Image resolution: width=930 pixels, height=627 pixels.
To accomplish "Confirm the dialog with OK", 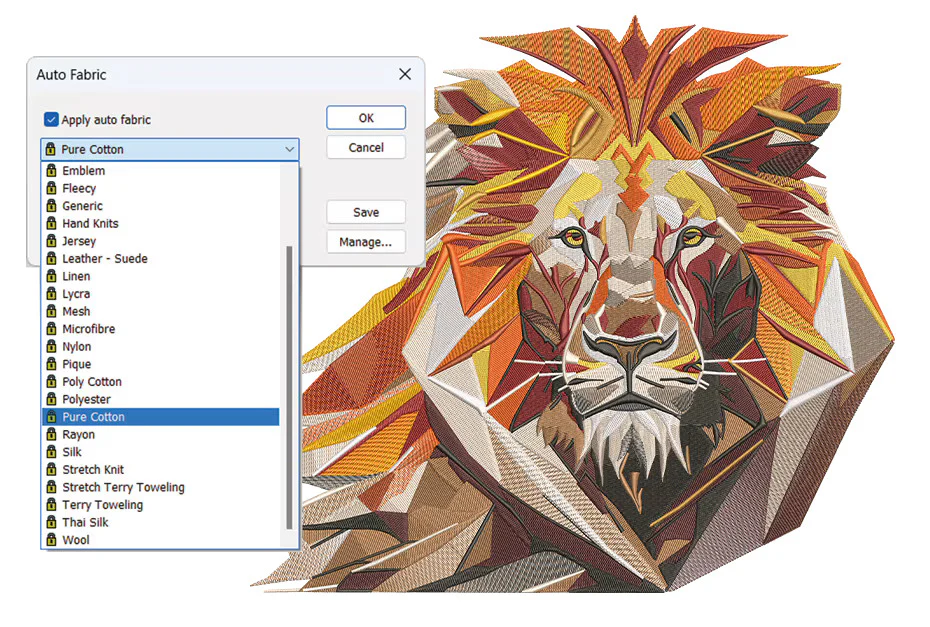I will [366, 117].
